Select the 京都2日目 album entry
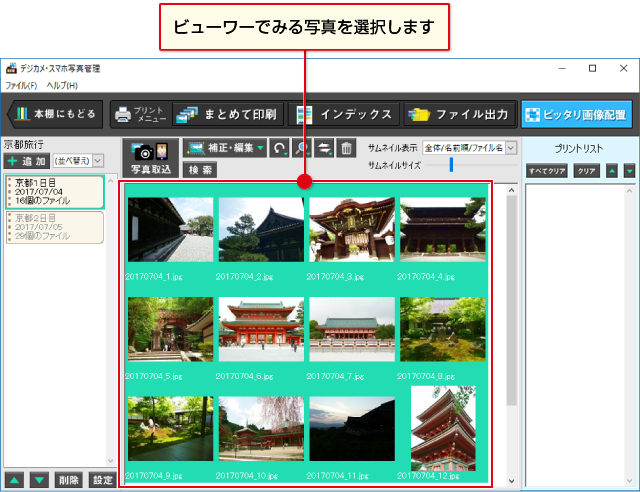640x492 pixels. (x=55, y=227)
